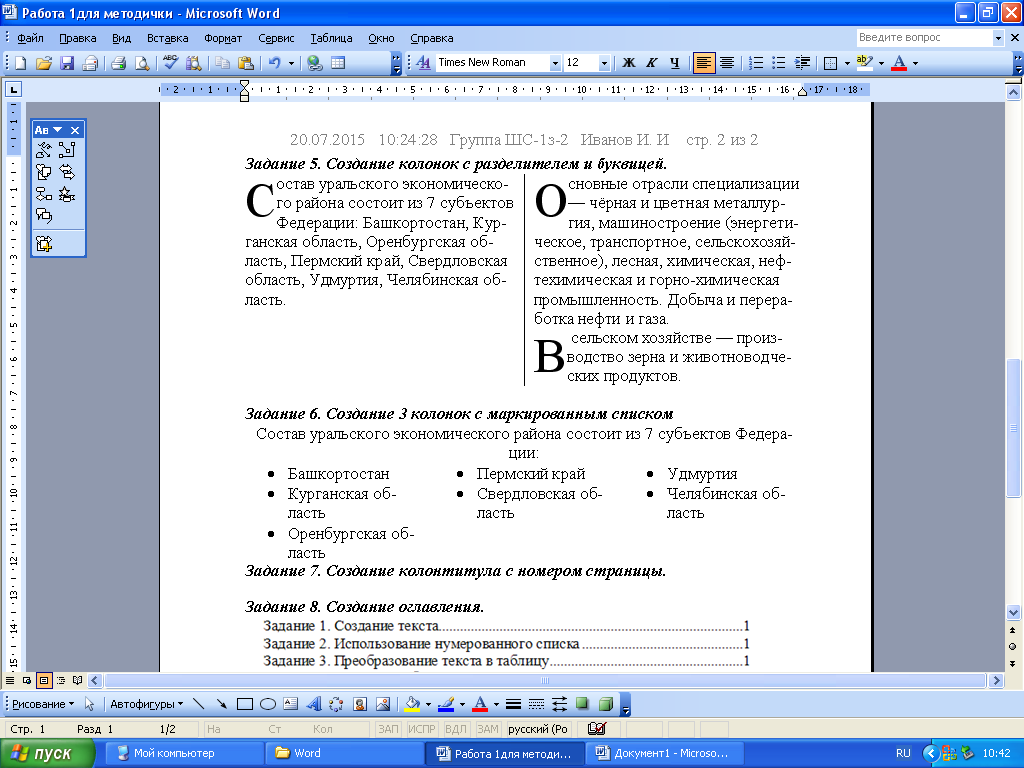Open formatting toolbar font color dropdown arrow
The image size is (1024, 768).
click(x=915, y=63)
